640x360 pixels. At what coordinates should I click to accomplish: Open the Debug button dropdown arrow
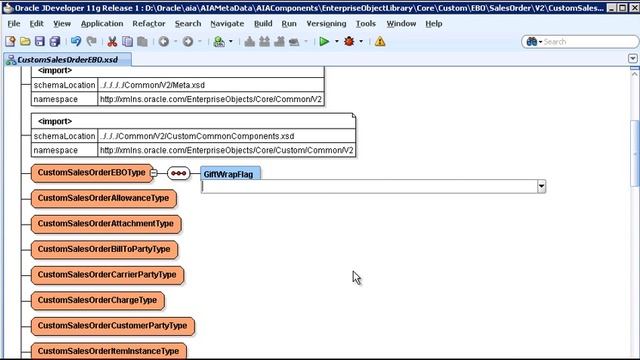(361, 41)
